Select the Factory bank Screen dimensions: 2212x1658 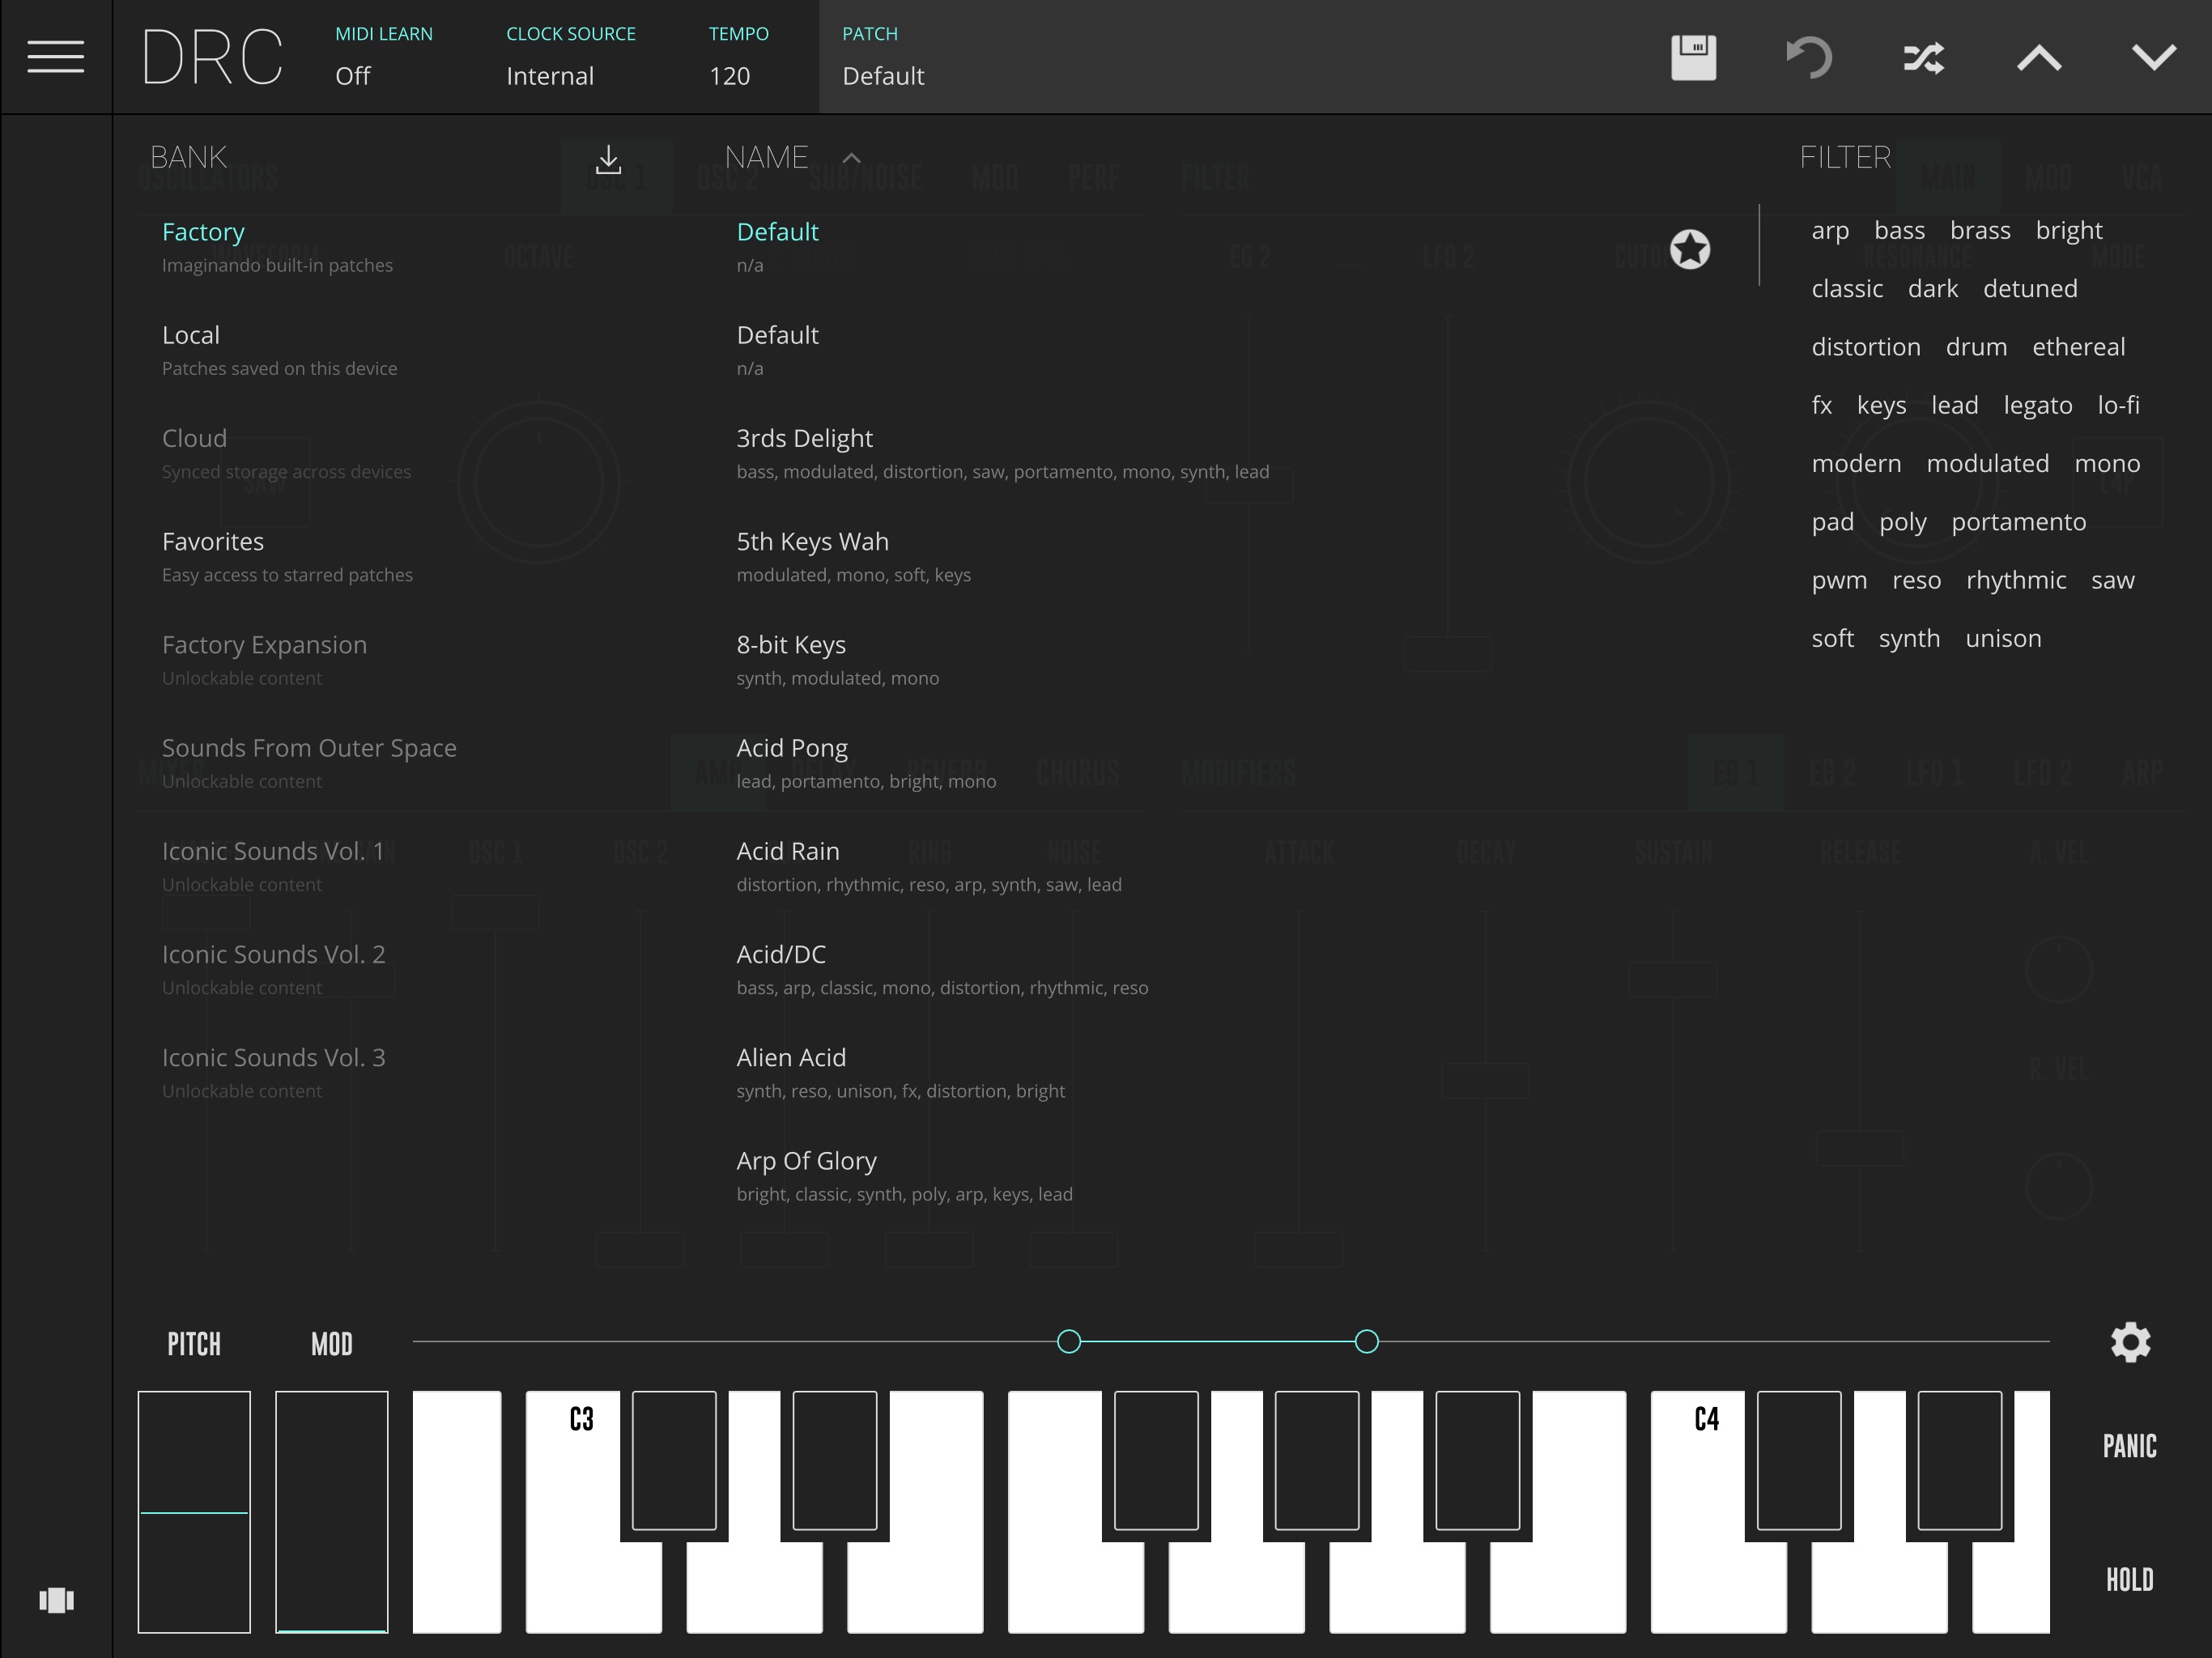coord(204,232)
